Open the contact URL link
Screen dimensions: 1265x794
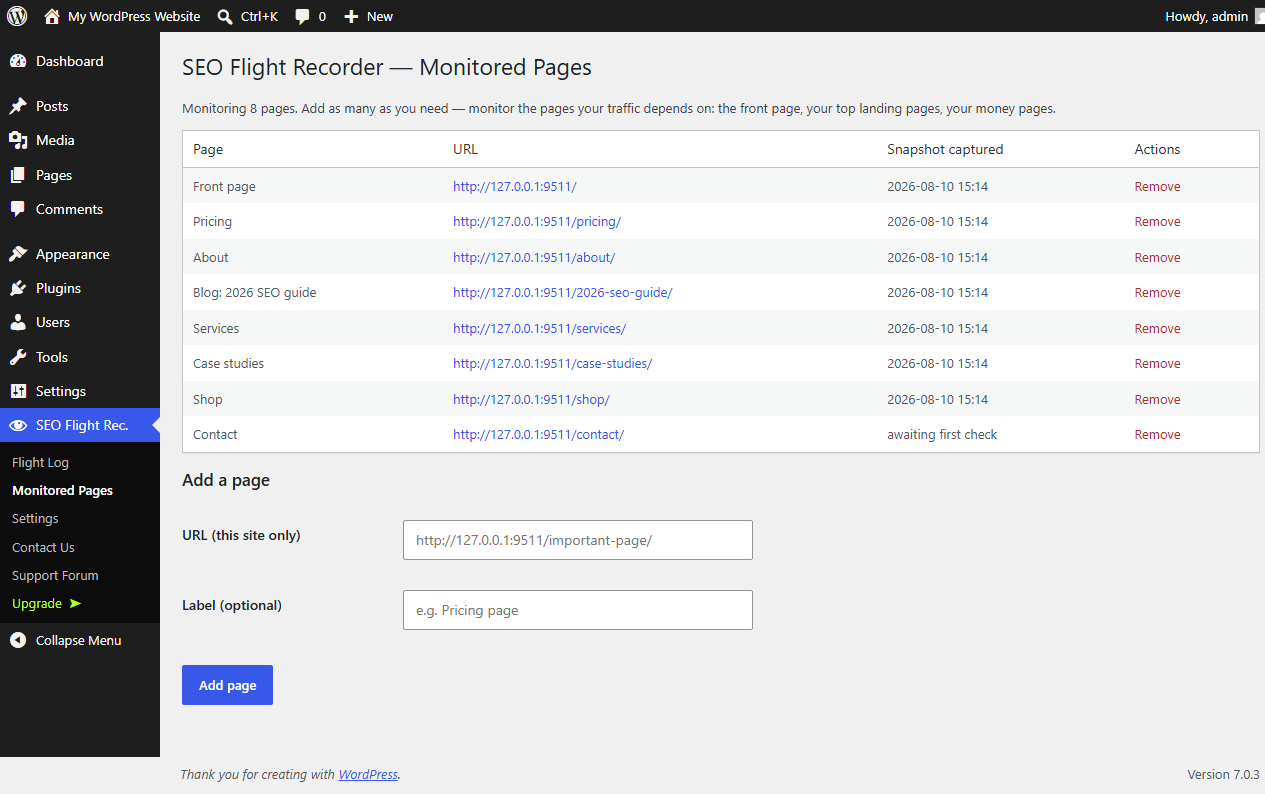click(x=538, y=434)
